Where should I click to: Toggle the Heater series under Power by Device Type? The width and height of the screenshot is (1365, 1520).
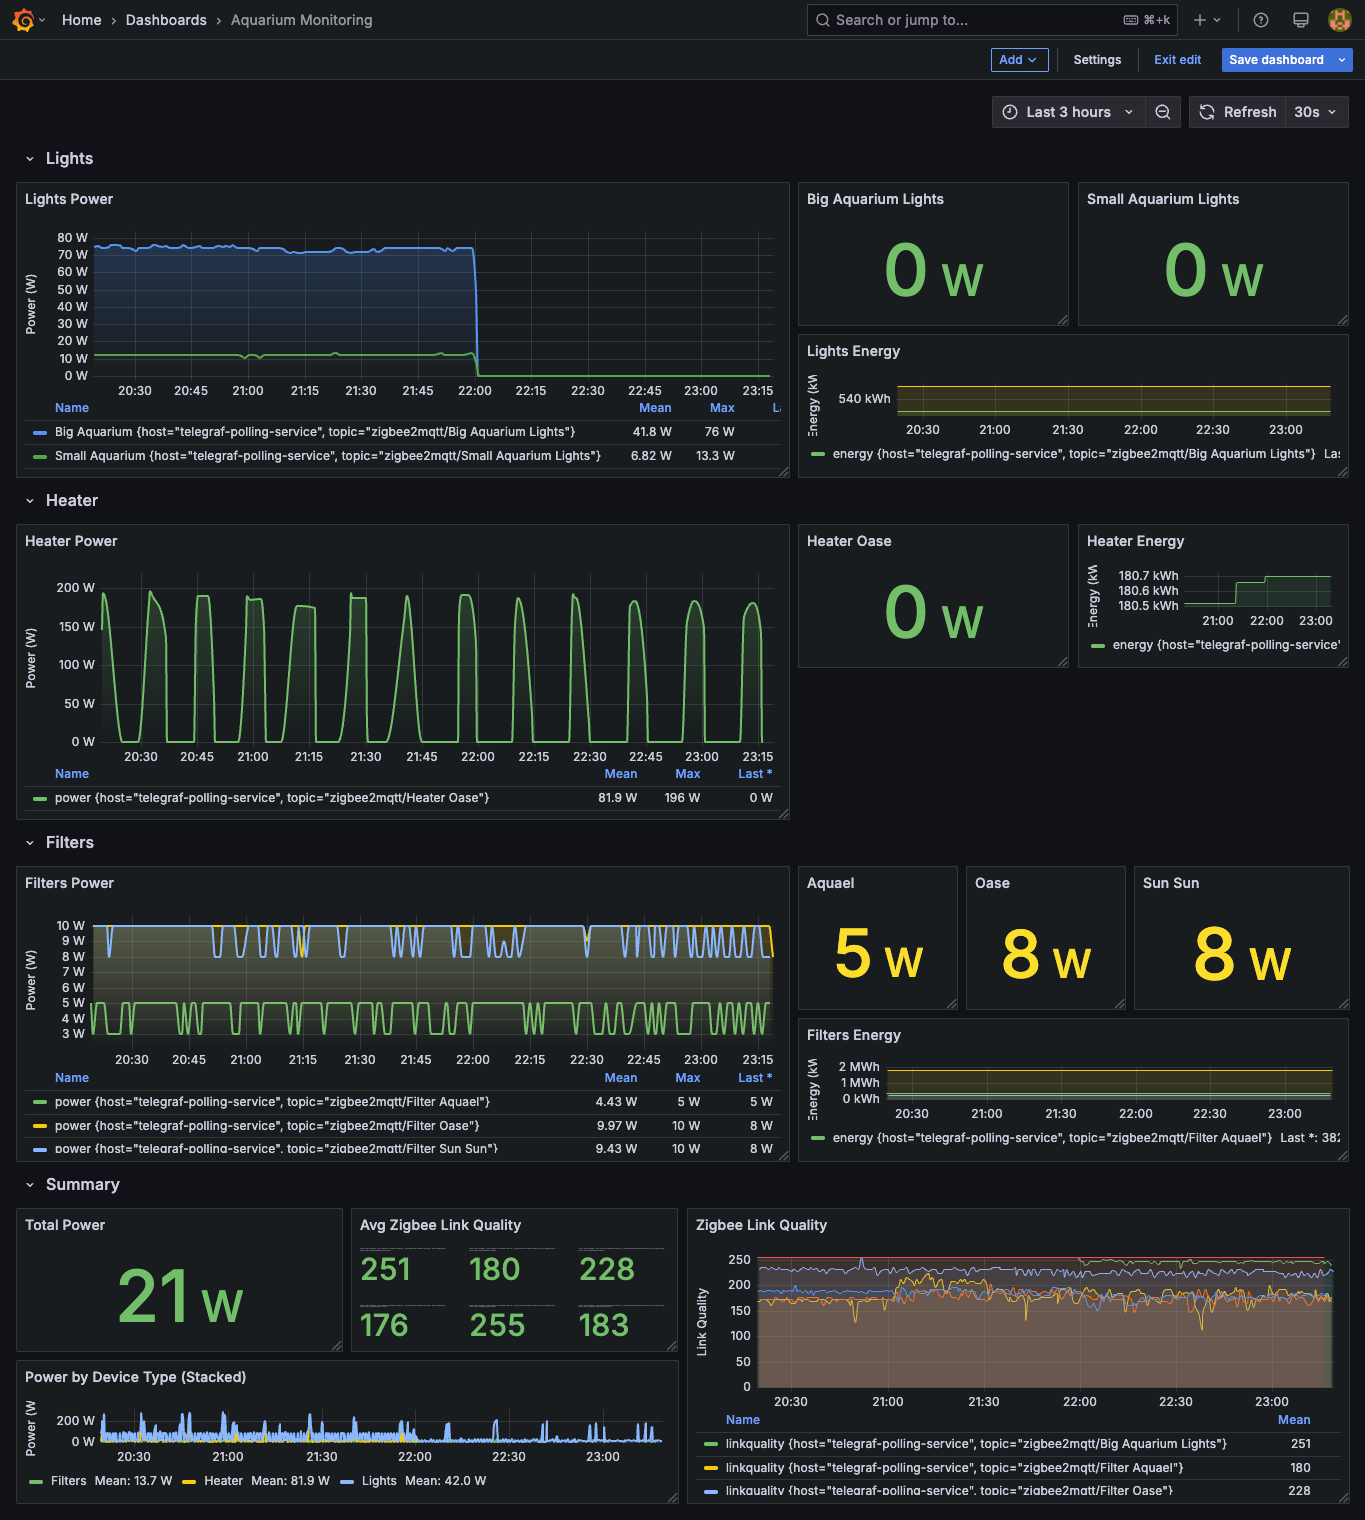[x=224, y=1480]
